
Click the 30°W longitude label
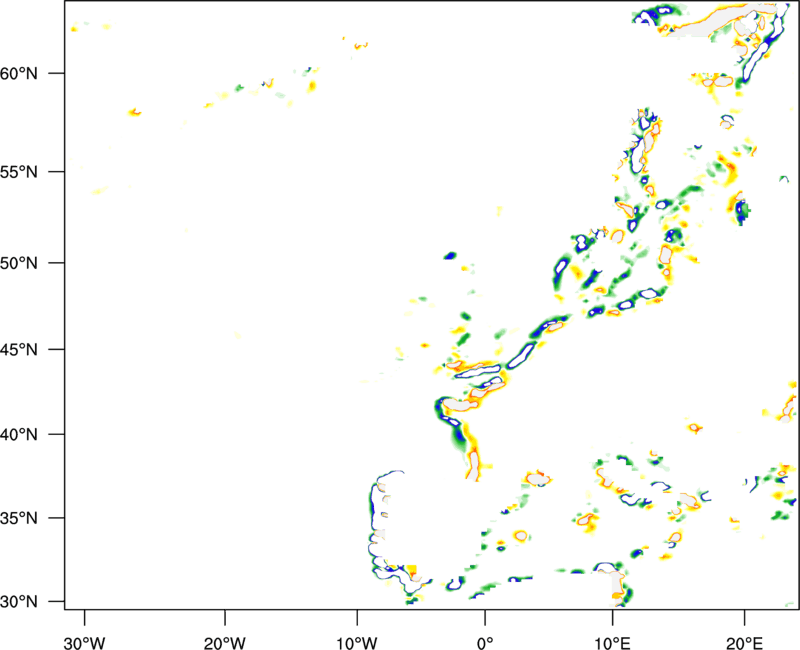click(x=85, y=643)
